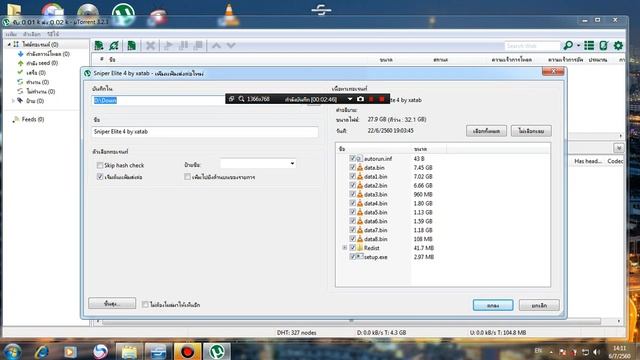Click the OK button in dialog
The image size is (640, 360).
pos(493,305)
